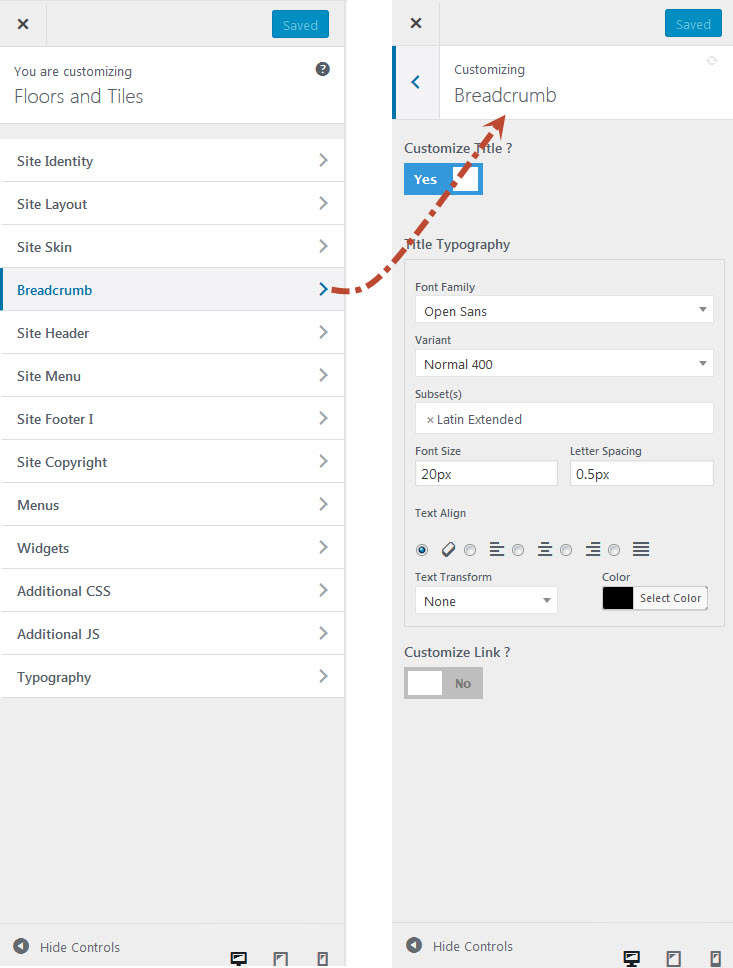The height and width of the screenshot is (968, 733).
Task: Select desktop preview icon in Breadcrumb panel
Action: [x=631, y=958]
